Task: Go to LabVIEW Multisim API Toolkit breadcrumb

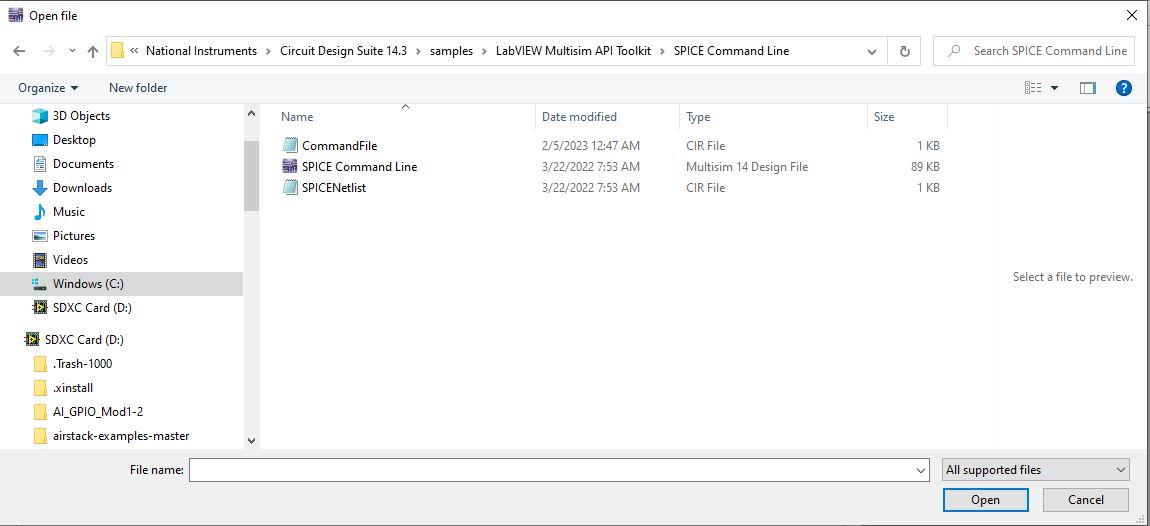Action: pyautogui.click(x=573, y=51)
